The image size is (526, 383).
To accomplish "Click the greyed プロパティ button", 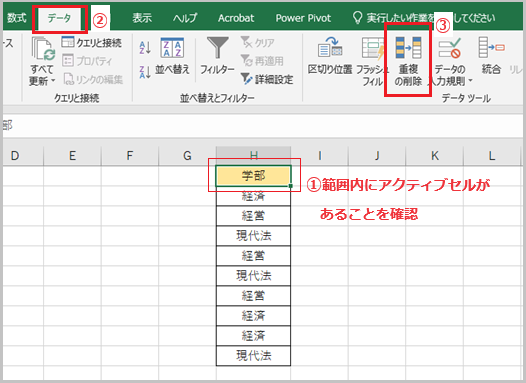I will pyautogui.click(x=87, y=61).
